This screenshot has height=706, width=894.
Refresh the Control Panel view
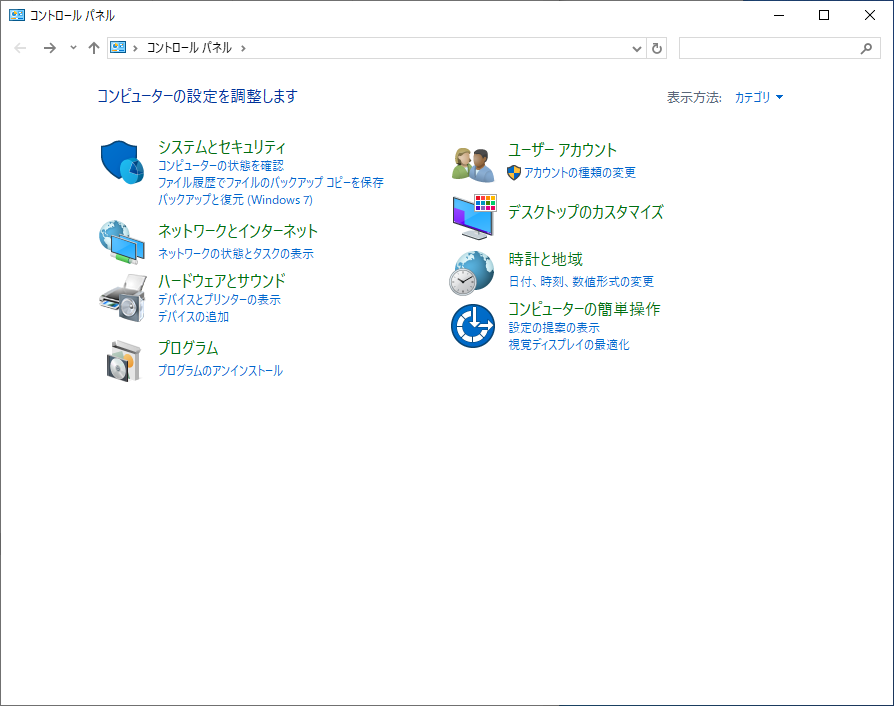(x=657, y=48)
